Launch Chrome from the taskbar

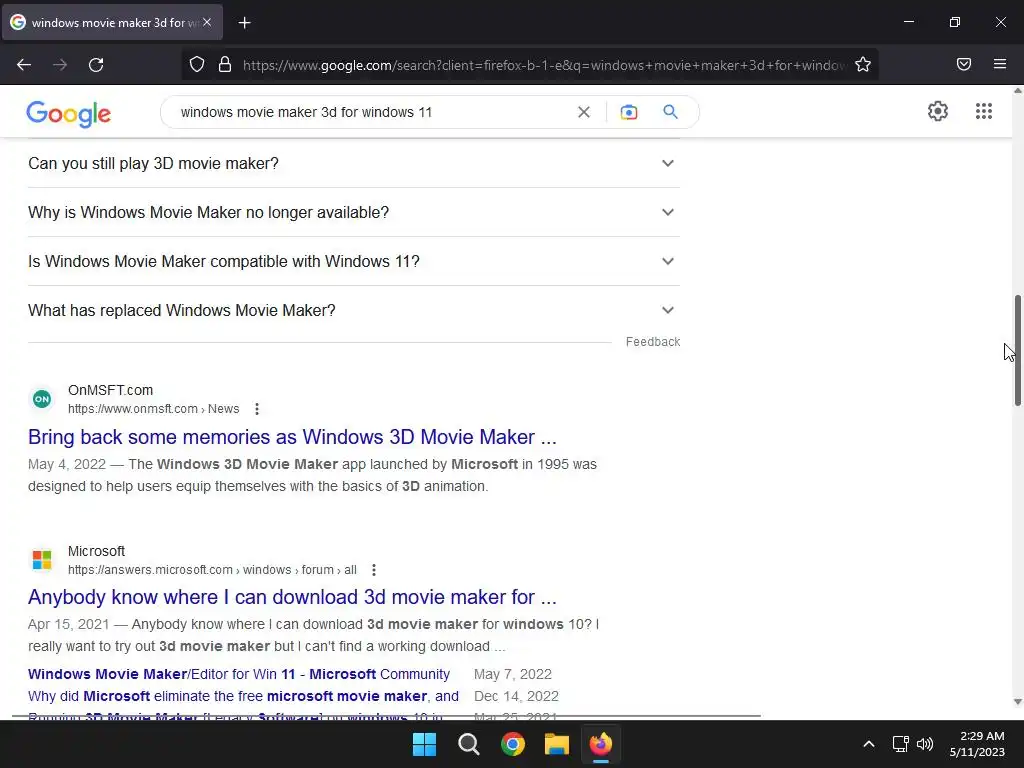[x=513, y=744]
